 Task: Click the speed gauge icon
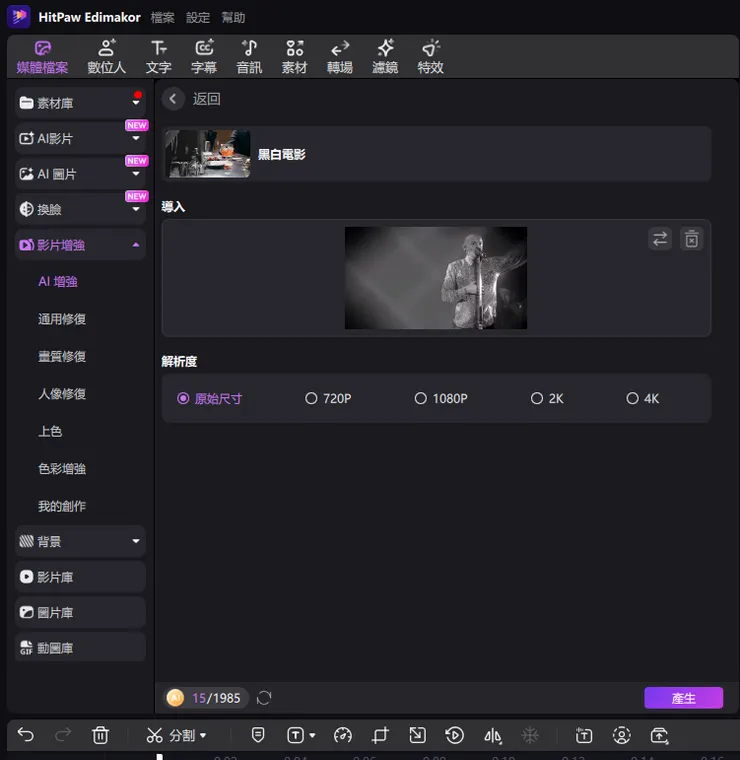click(343, 735)
